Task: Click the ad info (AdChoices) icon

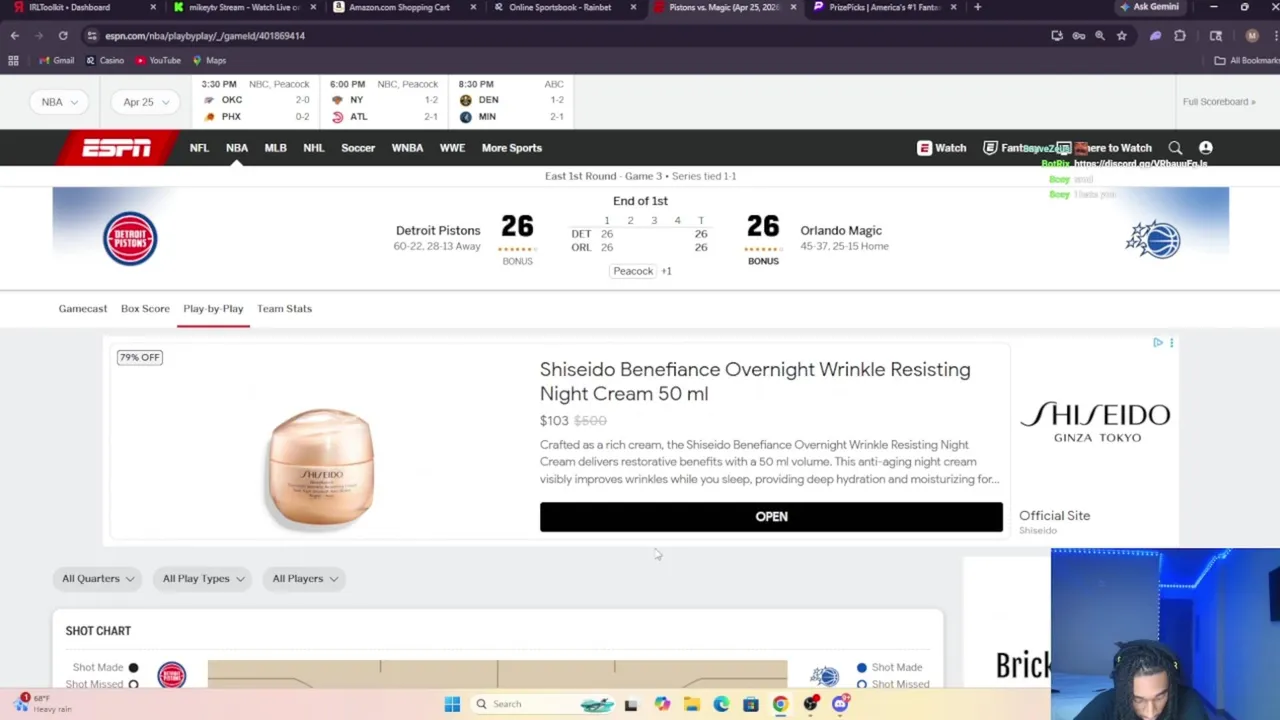Action: coord(1158,343)
